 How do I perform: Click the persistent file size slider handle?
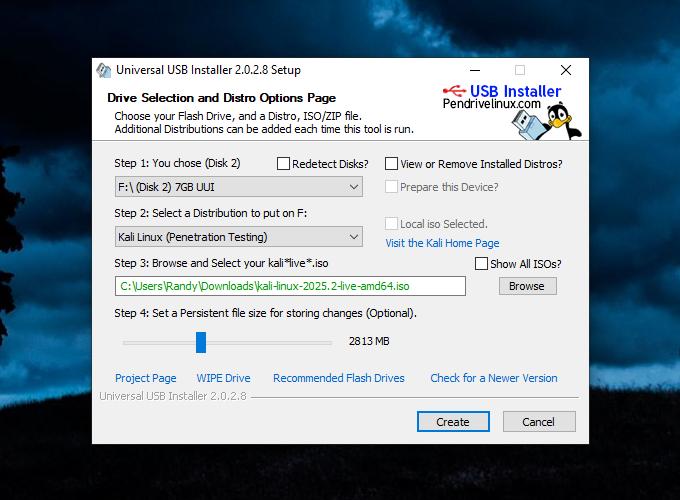[x=201, y=342]
